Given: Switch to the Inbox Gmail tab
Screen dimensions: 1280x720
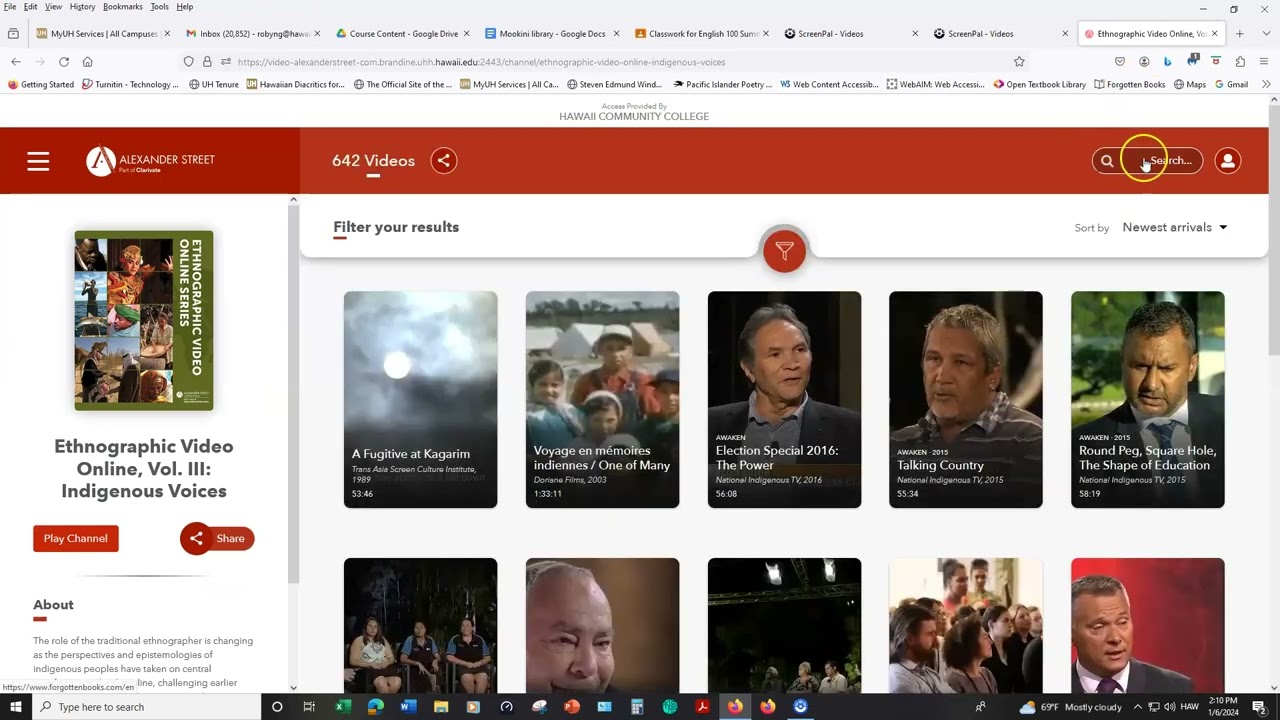Looking at the screenshot, I should tap(253, 33).
